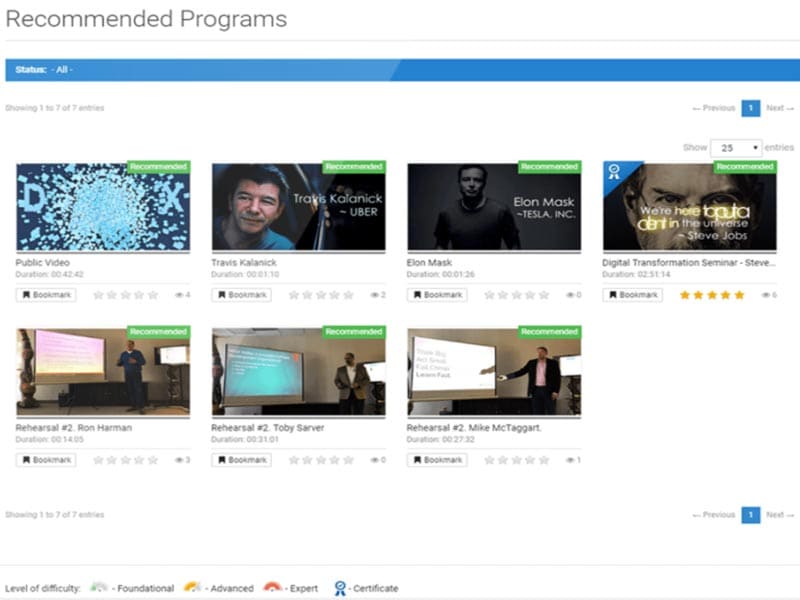The height and width of the screenshot is (600, 800).
Task: Bookmark Rehearsal #2 Ron Harman
Action: [46, 460]
